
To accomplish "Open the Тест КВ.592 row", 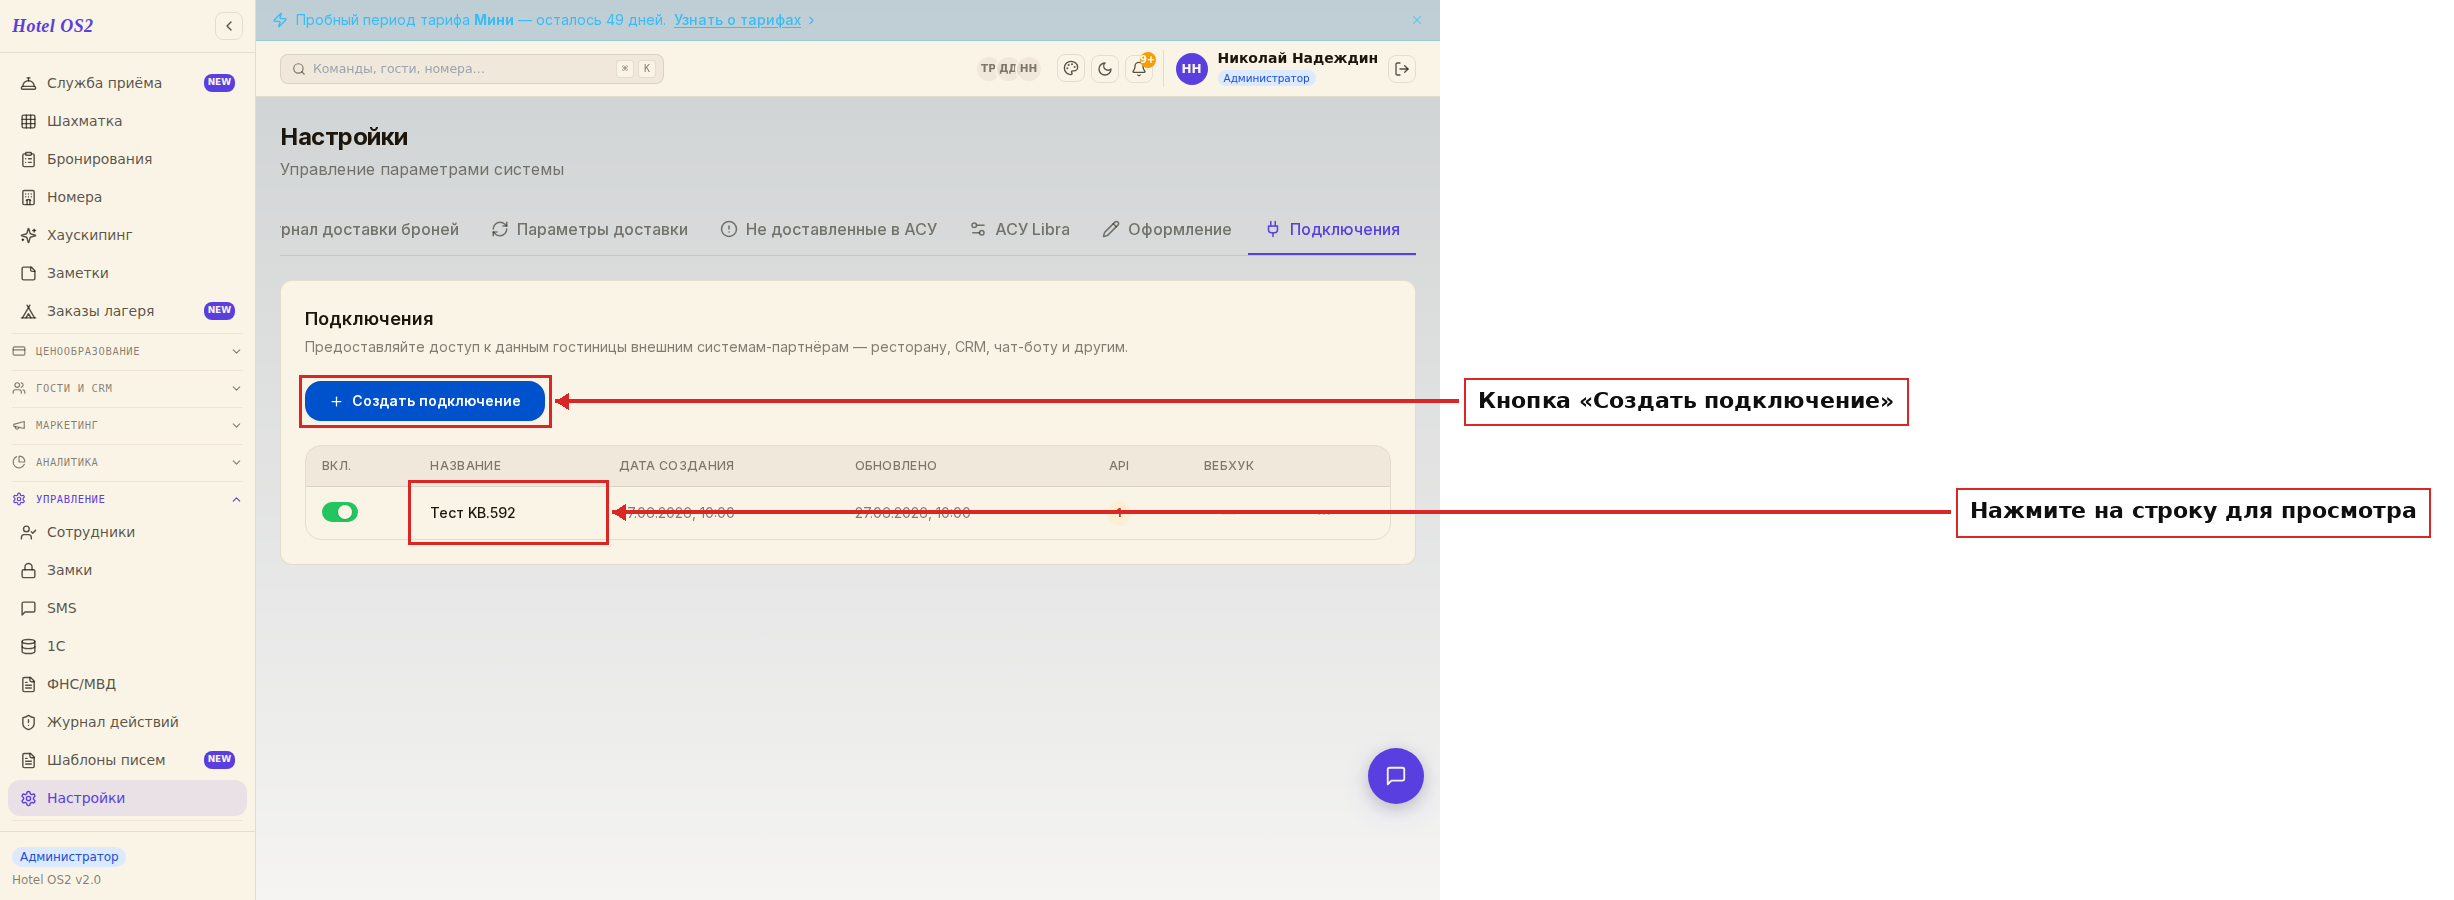I will click(848, 513).
